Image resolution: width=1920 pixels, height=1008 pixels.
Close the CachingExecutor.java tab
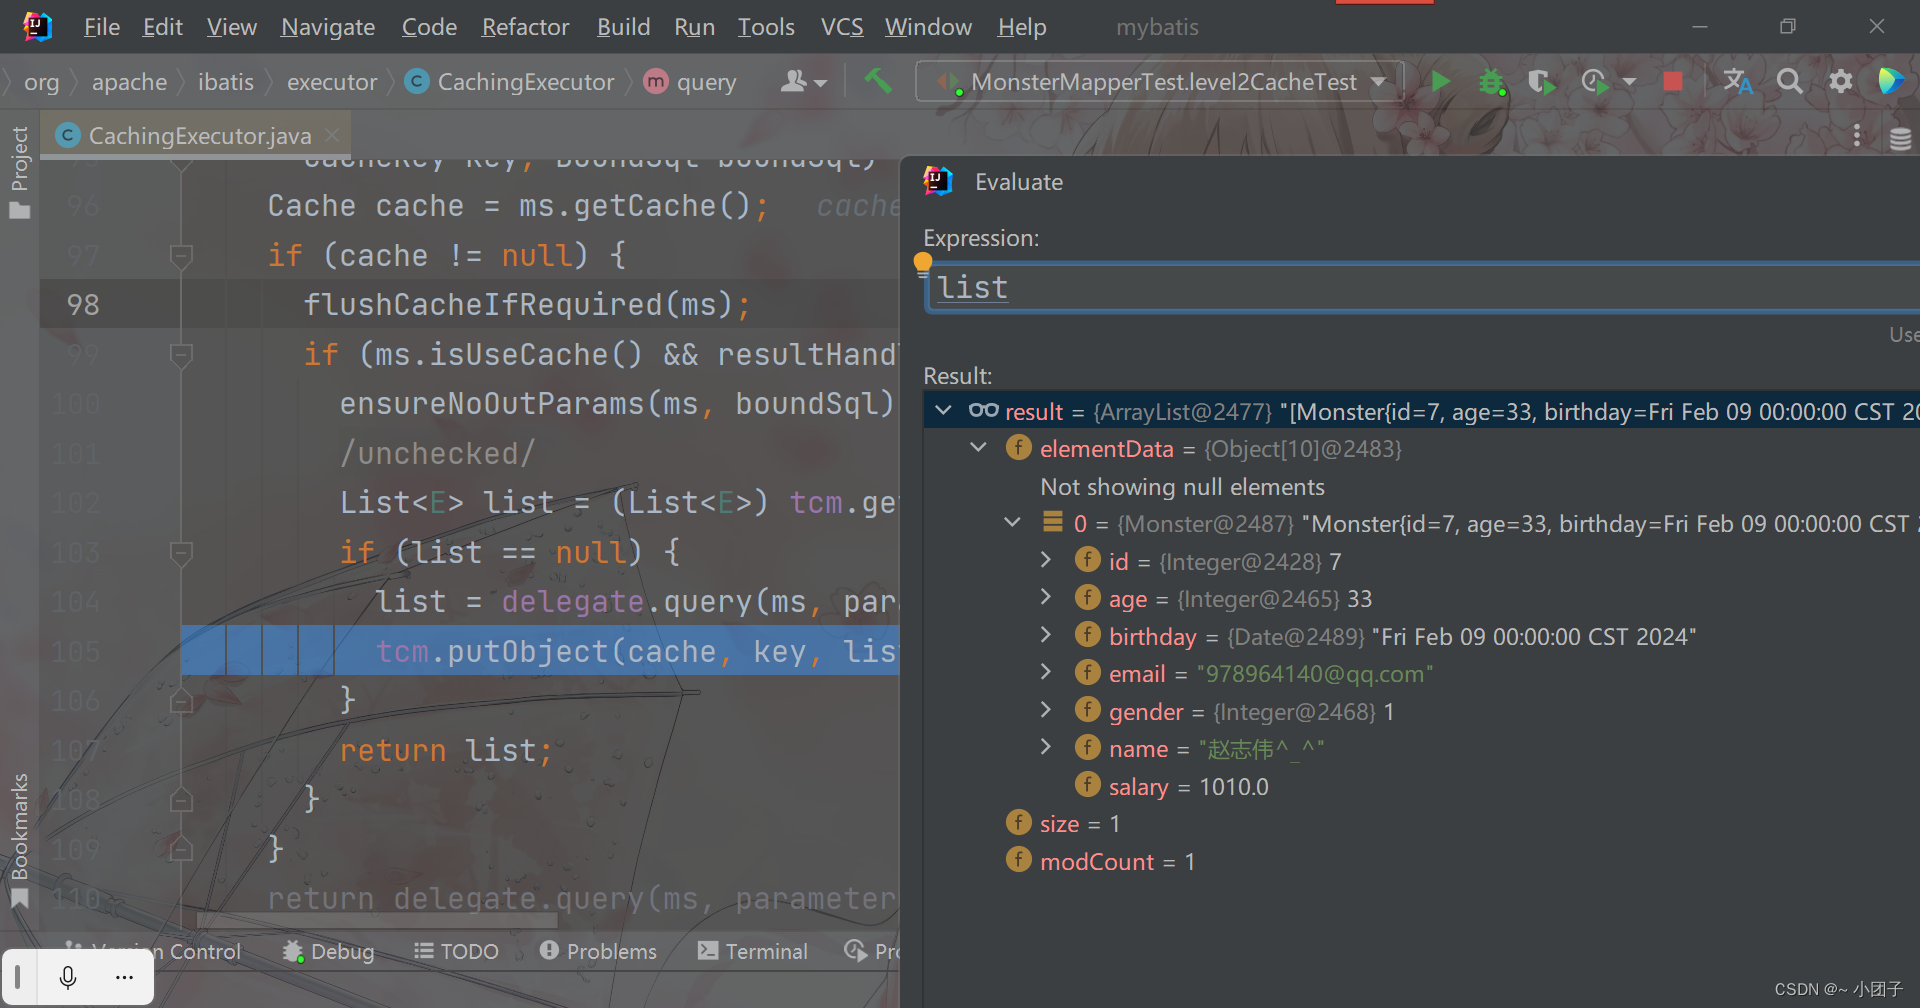click(x=332, y=135)
